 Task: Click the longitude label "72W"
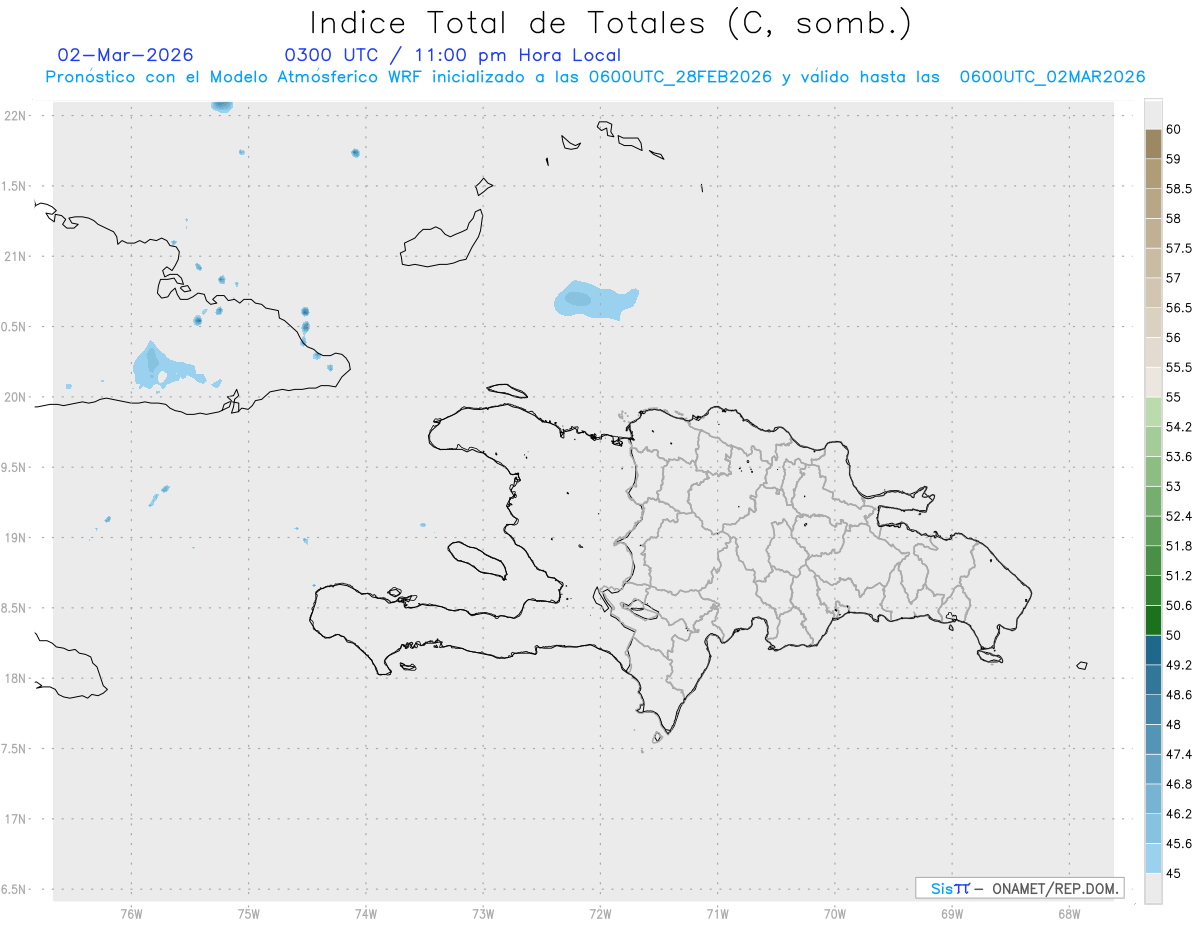pyautogui.click(x=600, y=914)
